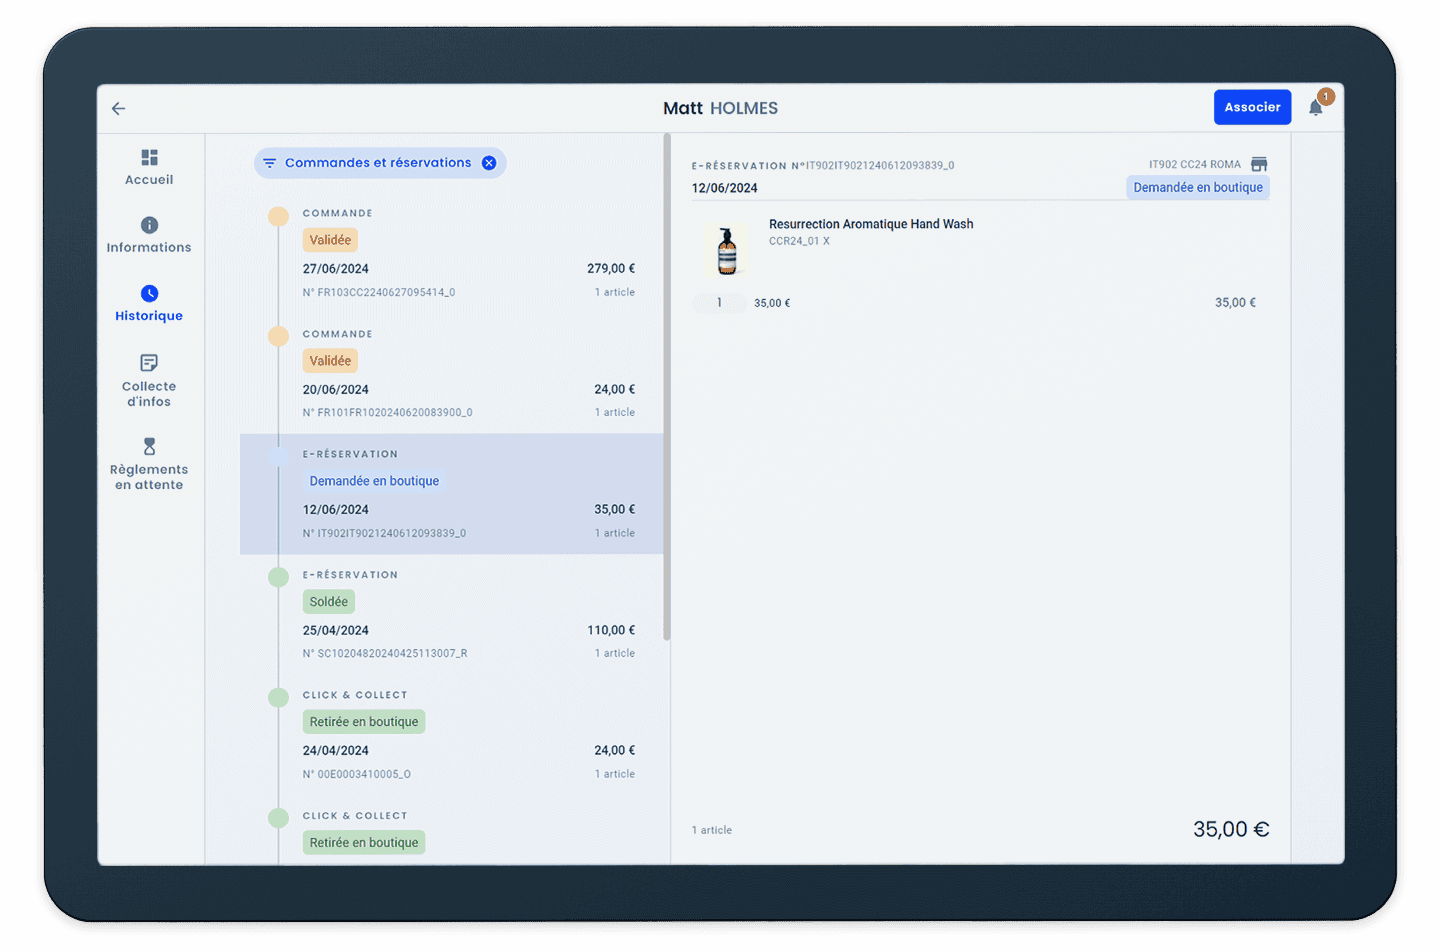This screenshot has height=951, width=1440.
Task: Click the quantity field showing 1
Action: tap(719, 303)
